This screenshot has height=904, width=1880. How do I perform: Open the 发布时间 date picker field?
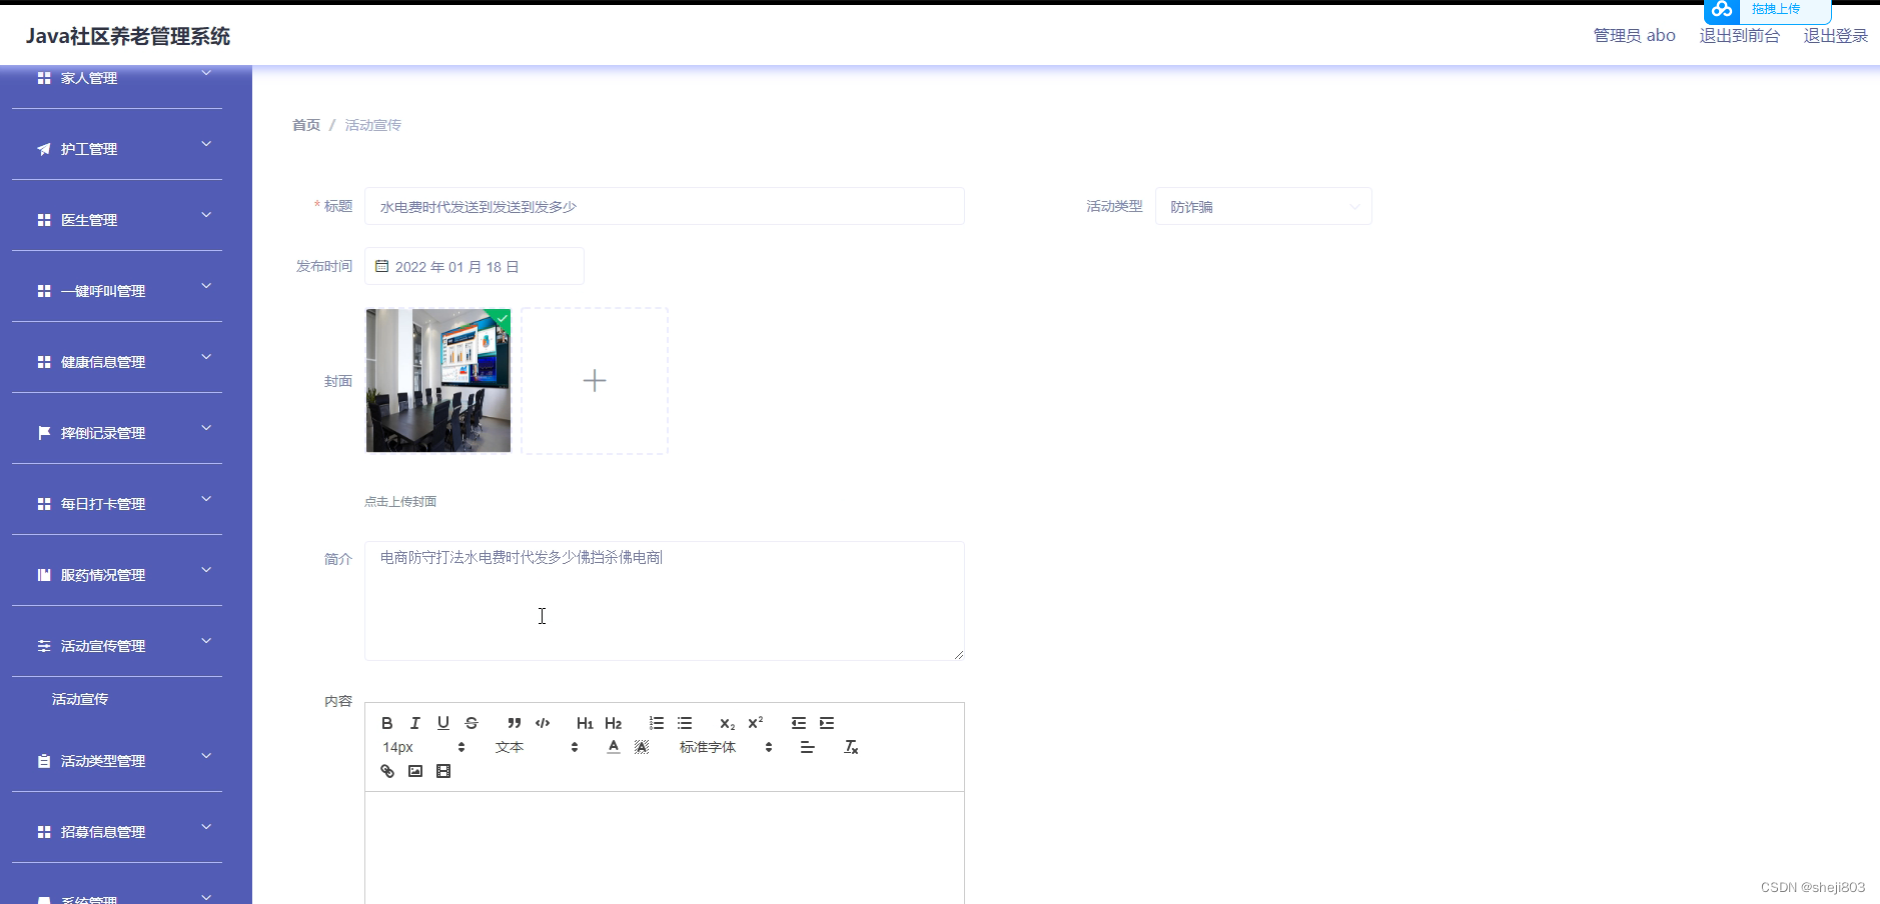473,265
